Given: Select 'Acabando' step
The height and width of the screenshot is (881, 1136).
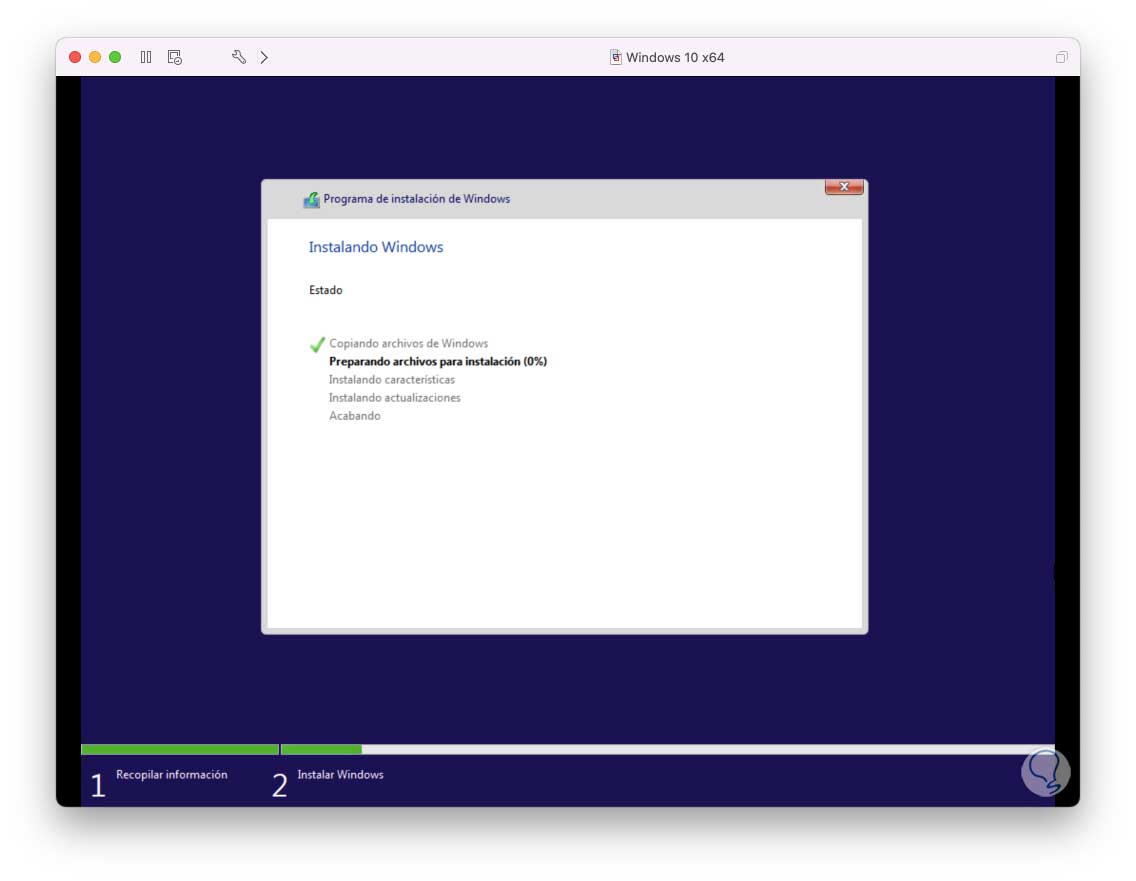Looking at the screenshot, I should (x=354, y=416).
